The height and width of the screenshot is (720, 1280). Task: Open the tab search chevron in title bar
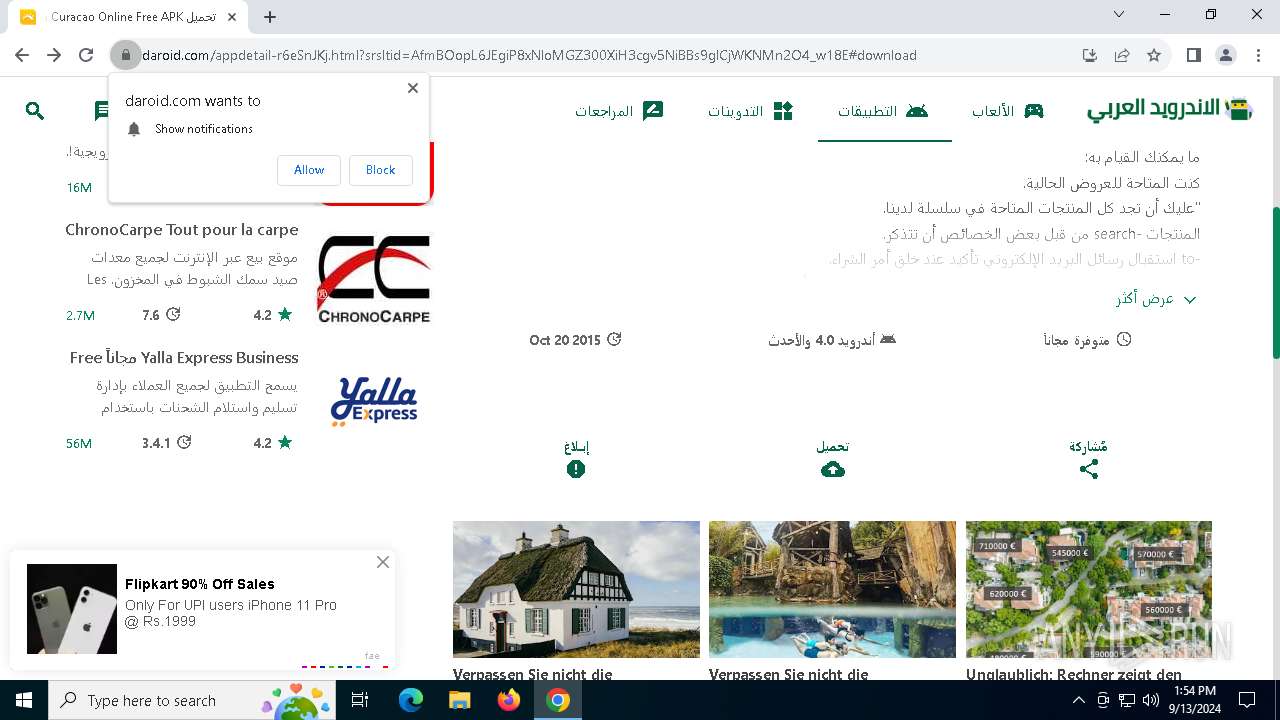[x=1119, y=14]
